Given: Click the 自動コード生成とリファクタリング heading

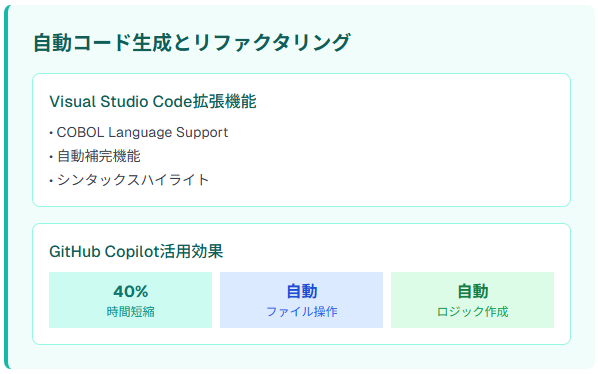Looking at the screenshot, I should (x=192, y=42).
